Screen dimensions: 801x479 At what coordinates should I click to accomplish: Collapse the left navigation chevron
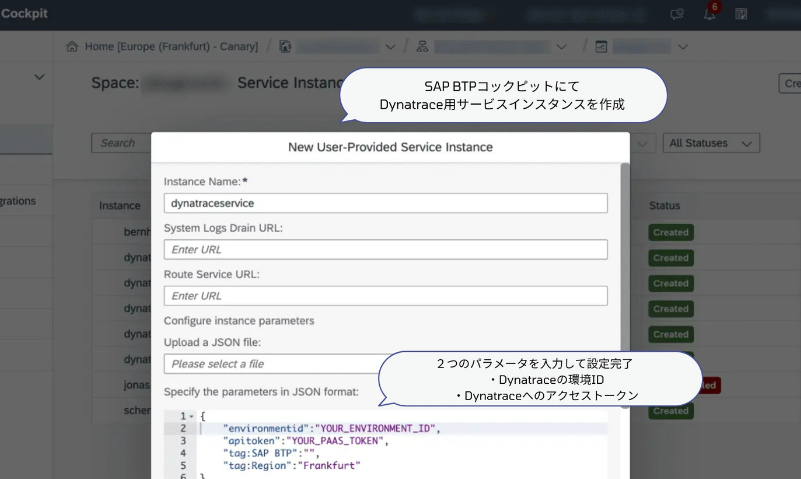point(39,77)
